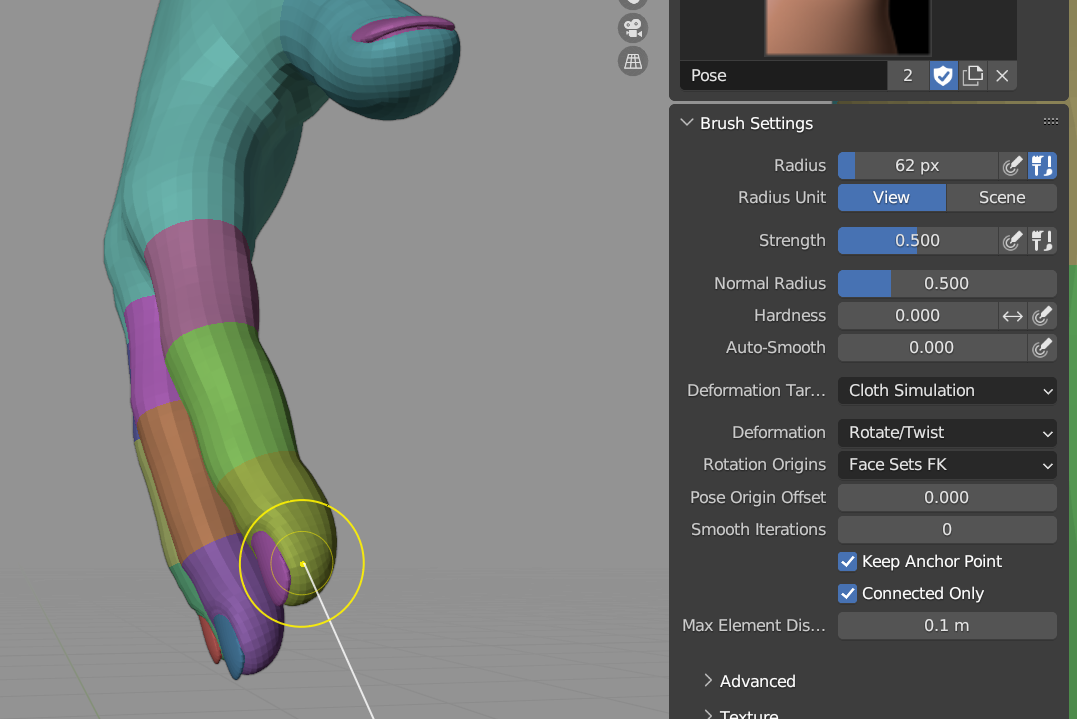Toggle pen pressure for Auto-Smooth
1077x719 pixels.
(1042, 347)
